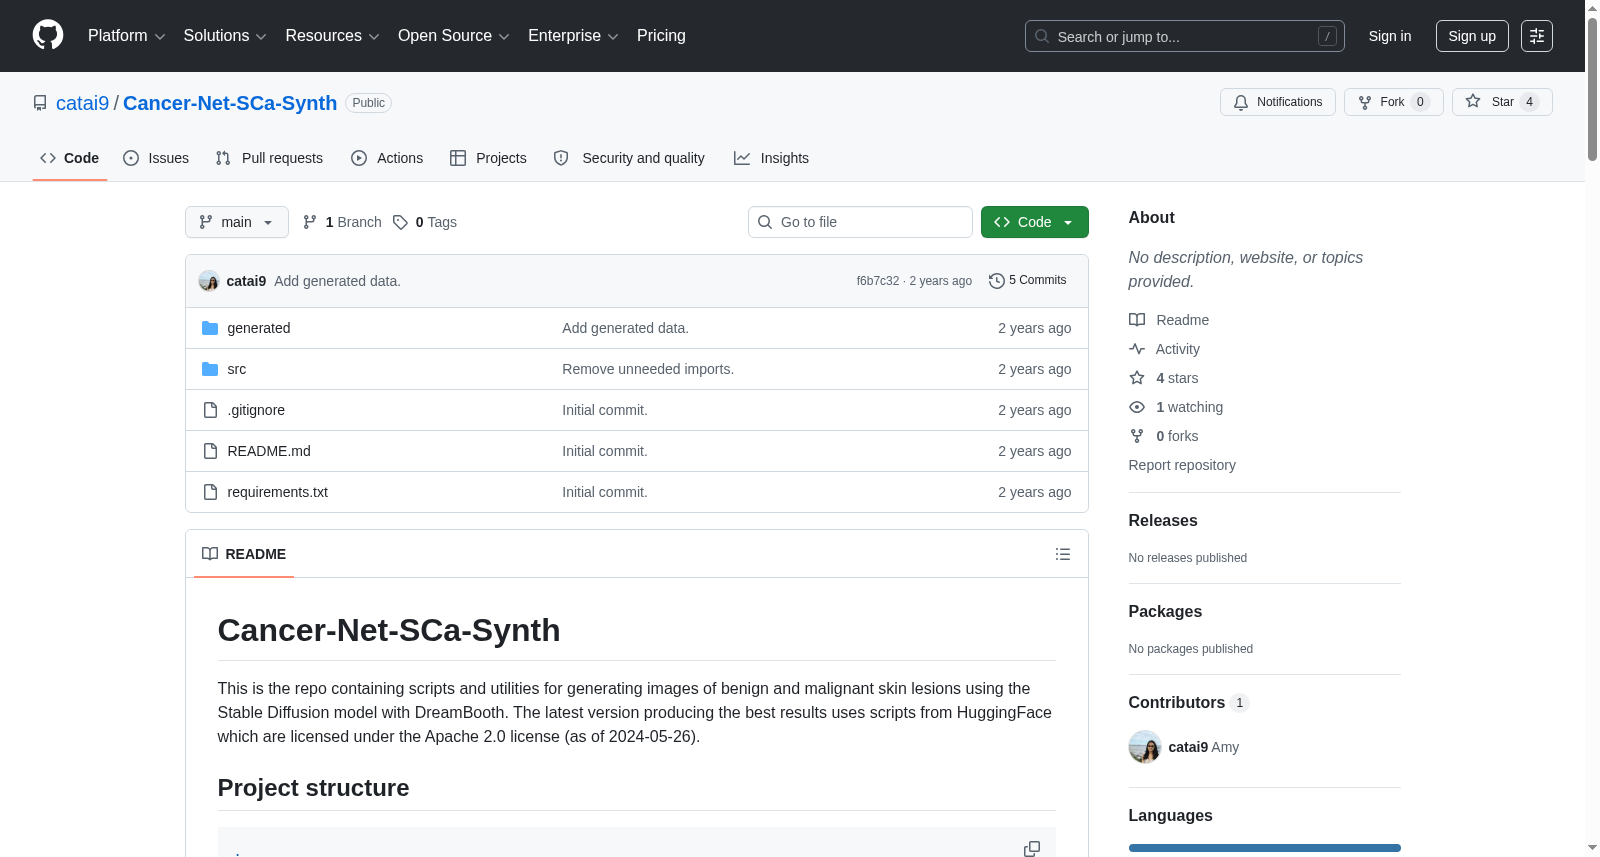Open 'Remove unneeded imports.' commit message

tap(648, 369)
